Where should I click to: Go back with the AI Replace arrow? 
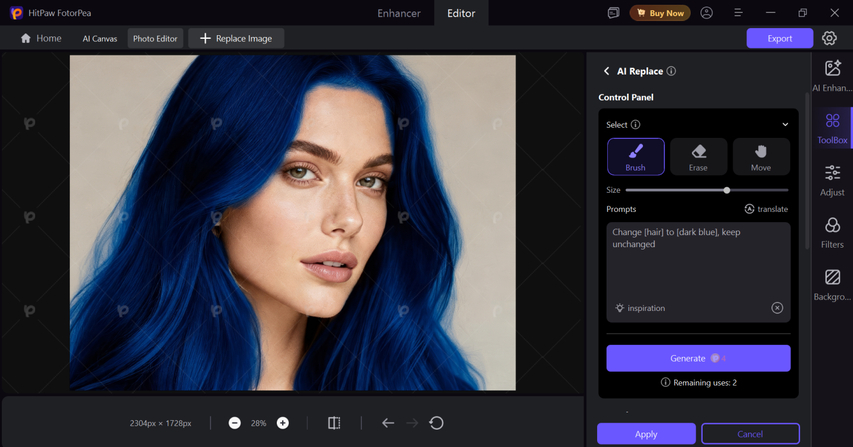[607, 71]
